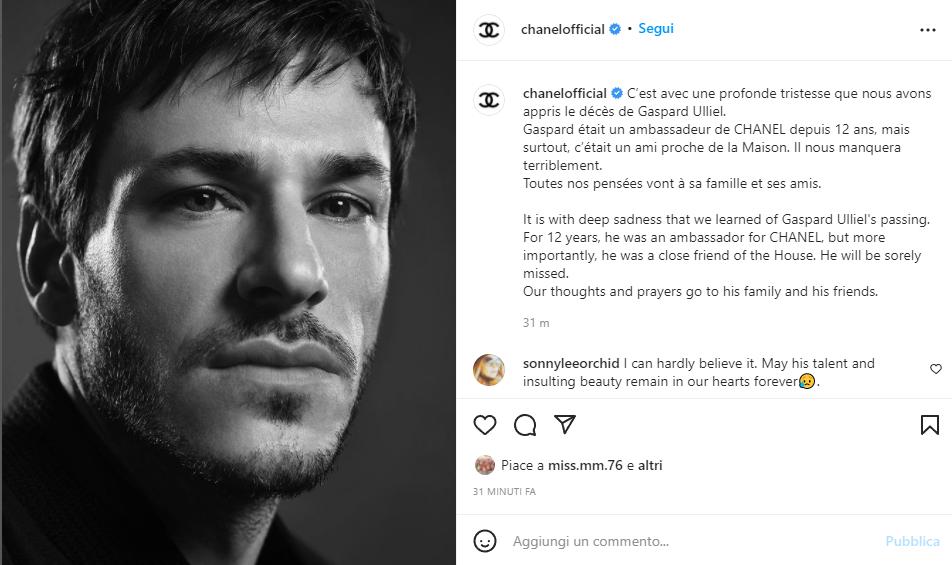Save post with bookmark icon
This screenshot has height=565, width=952.
(x=930, y=425)
